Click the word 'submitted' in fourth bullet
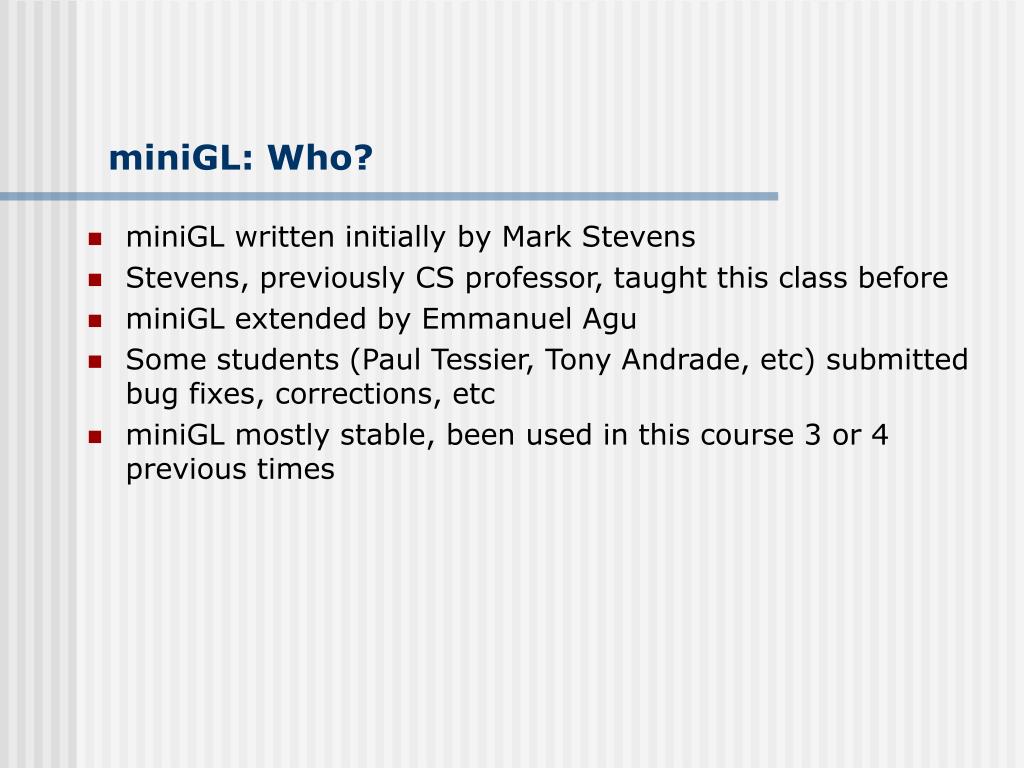 [897, 360]
